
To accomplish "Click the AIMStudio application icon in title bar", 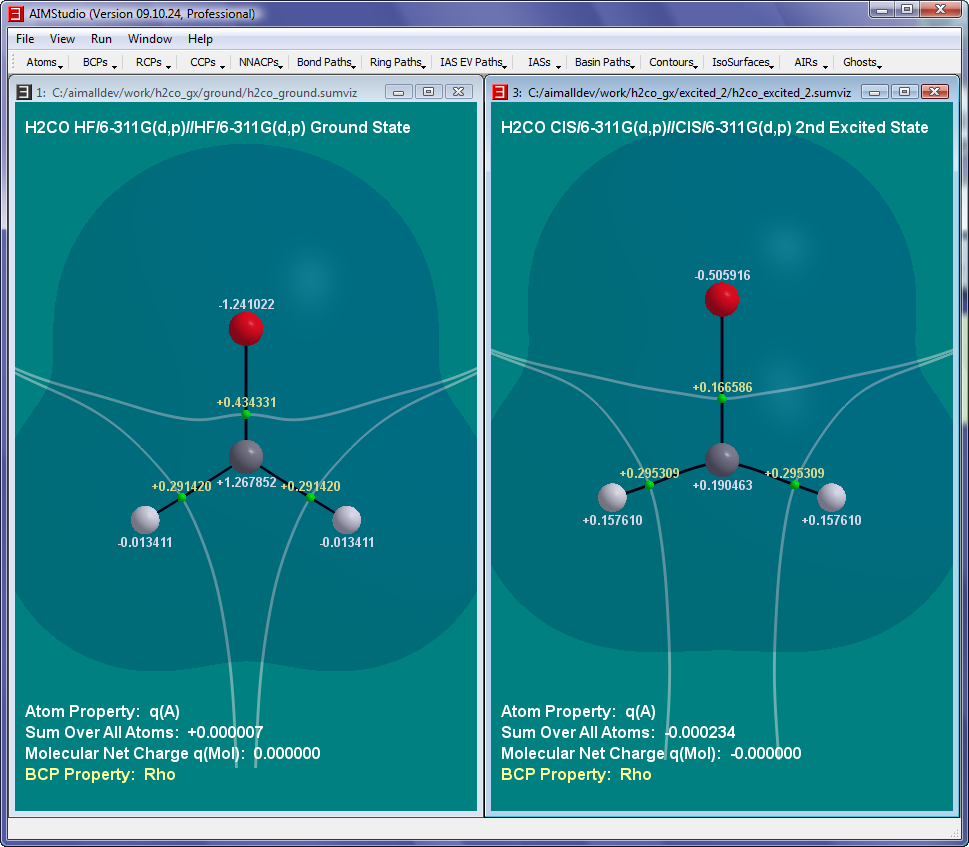I will tap(15, 14).
